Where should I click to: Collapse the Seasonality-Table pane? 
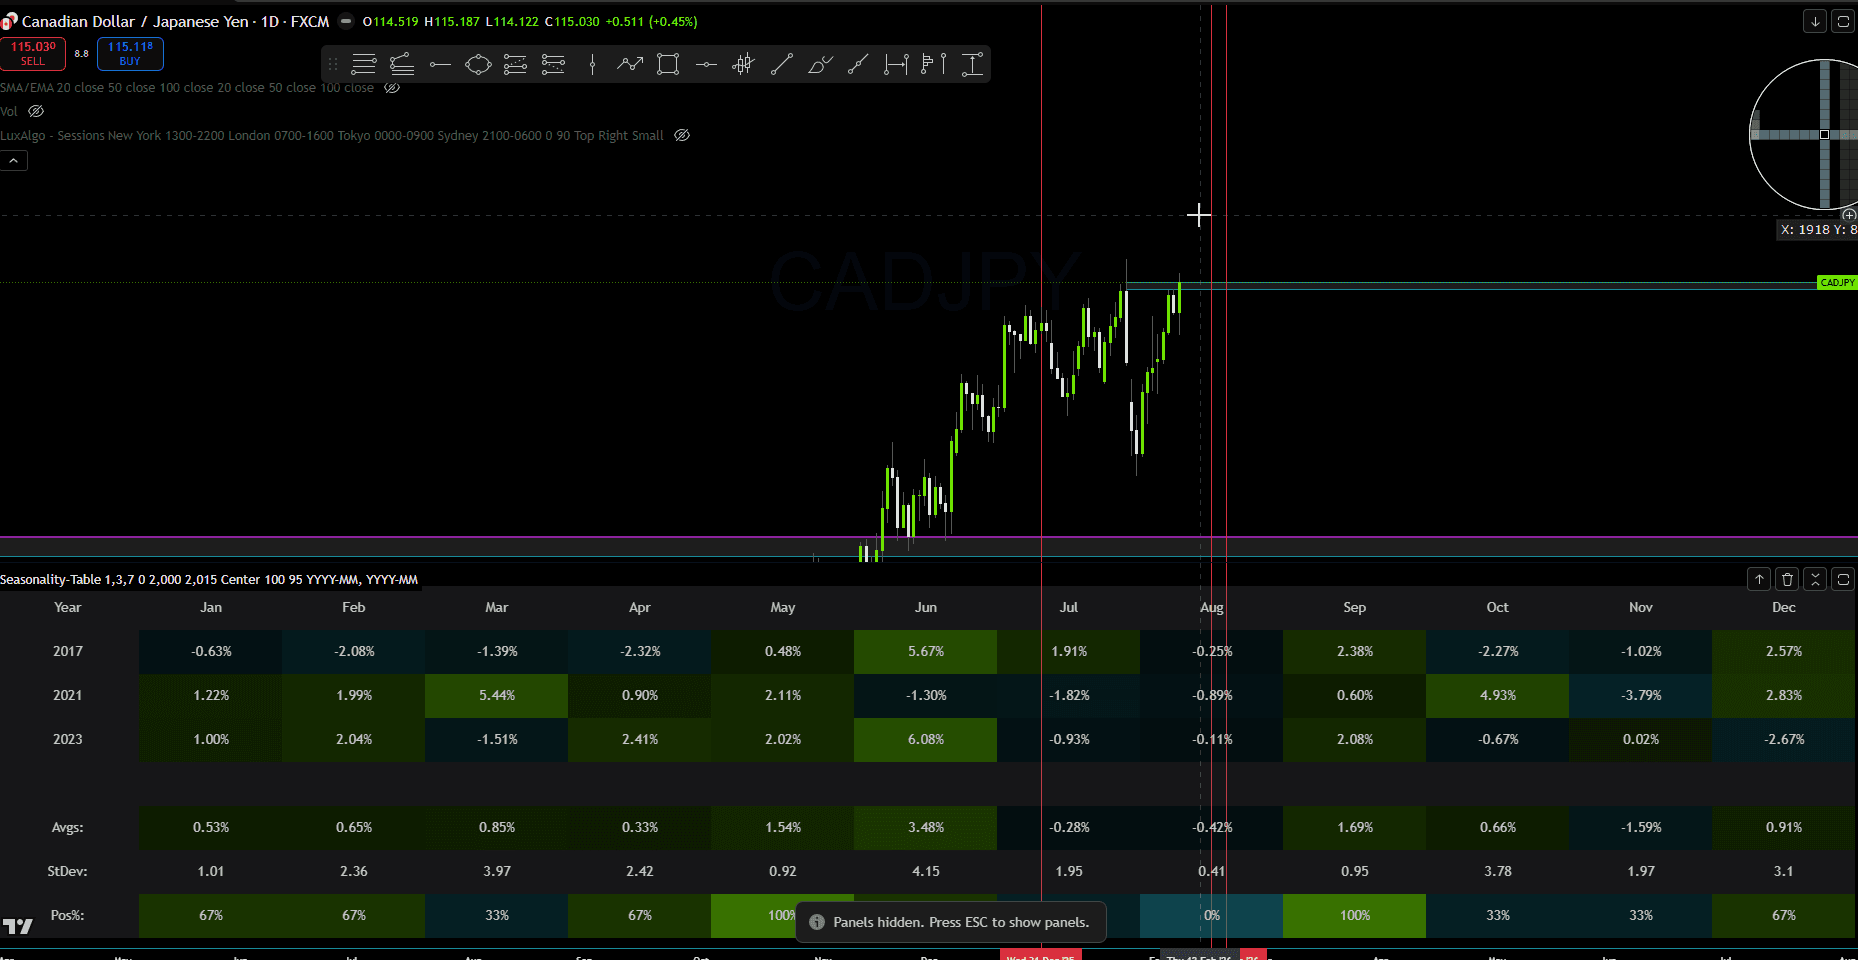pyautogui.click(x=1815, y=579)
